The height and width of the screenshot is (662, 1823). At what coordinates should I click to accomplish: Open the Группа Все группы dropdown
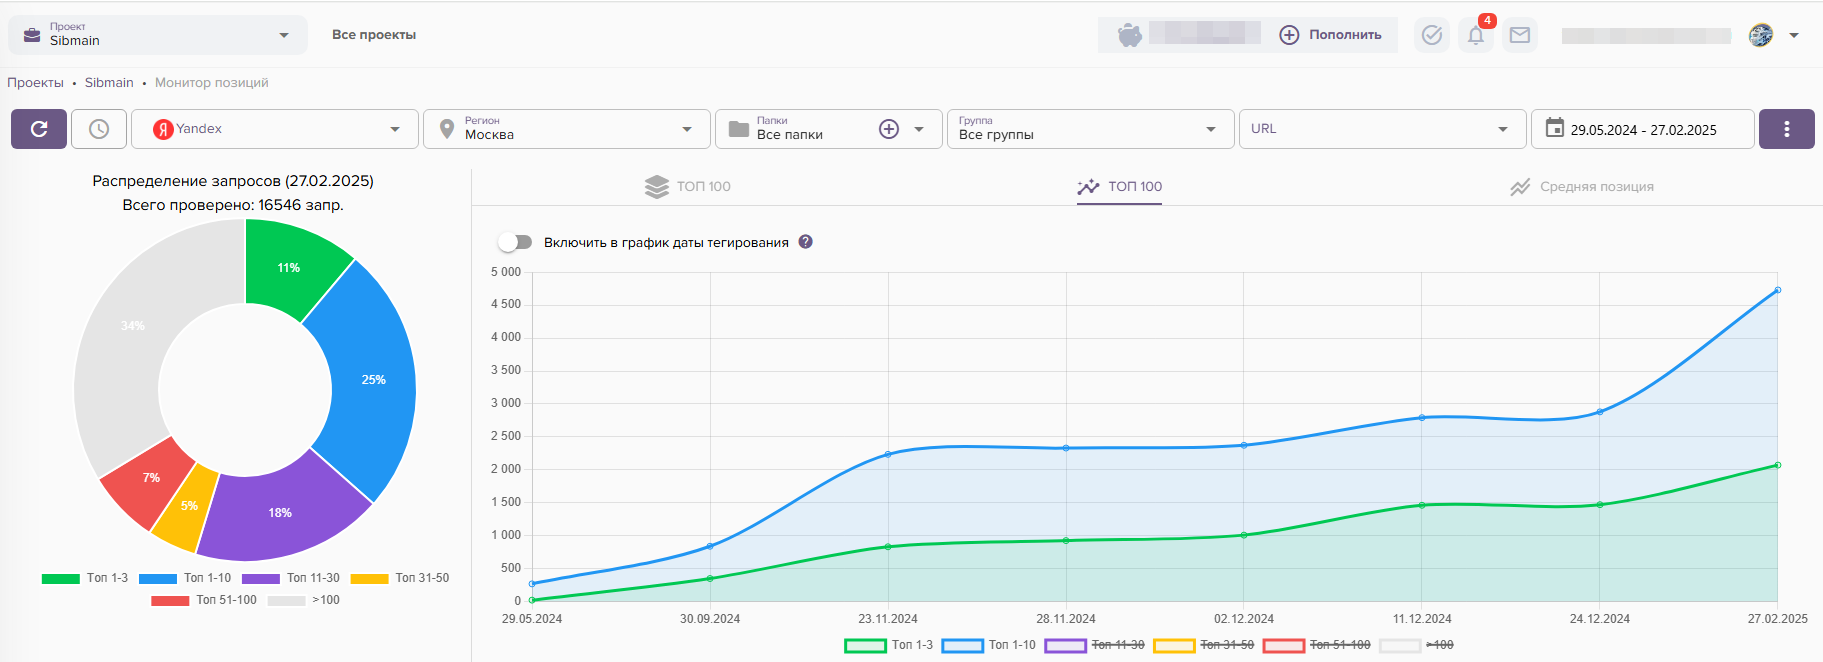pyautogui.click(x=1090, y=129)
